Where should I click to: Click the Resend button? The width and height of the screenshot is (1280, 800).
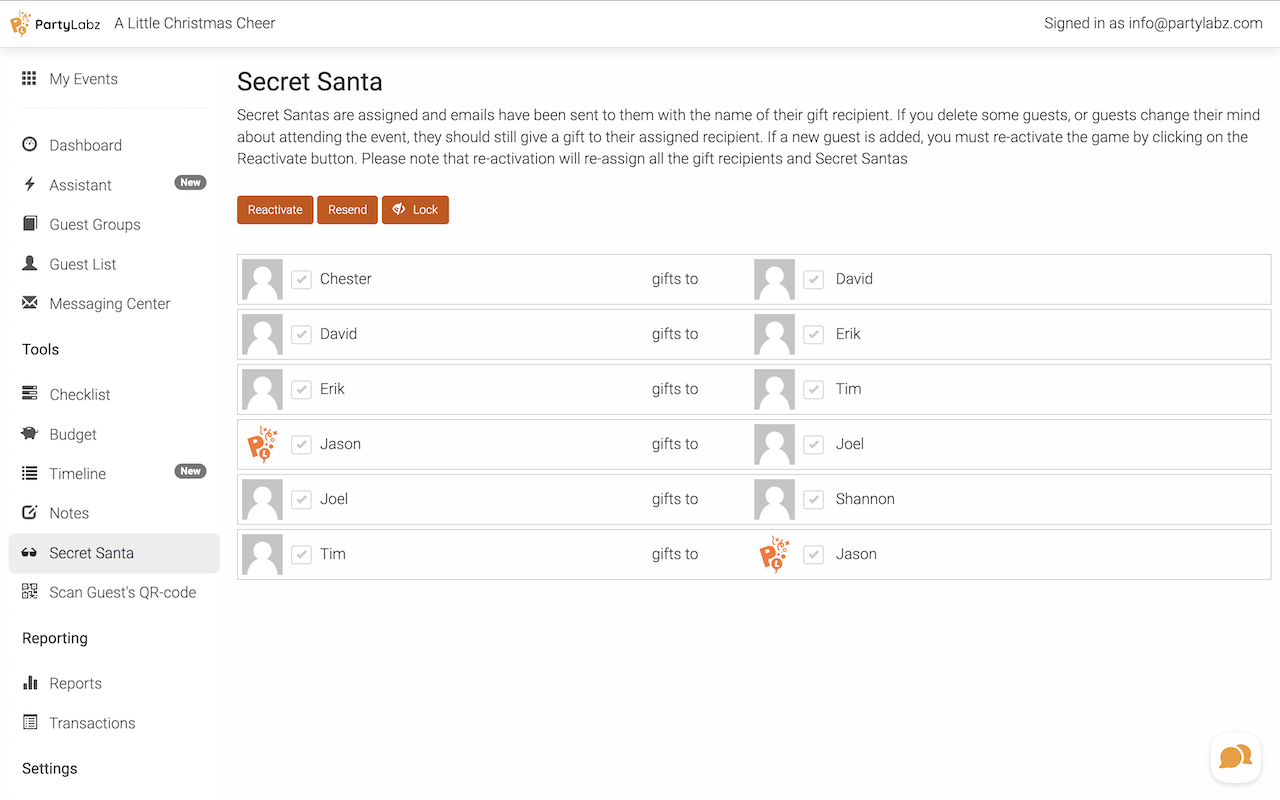(x=347, y=210)
